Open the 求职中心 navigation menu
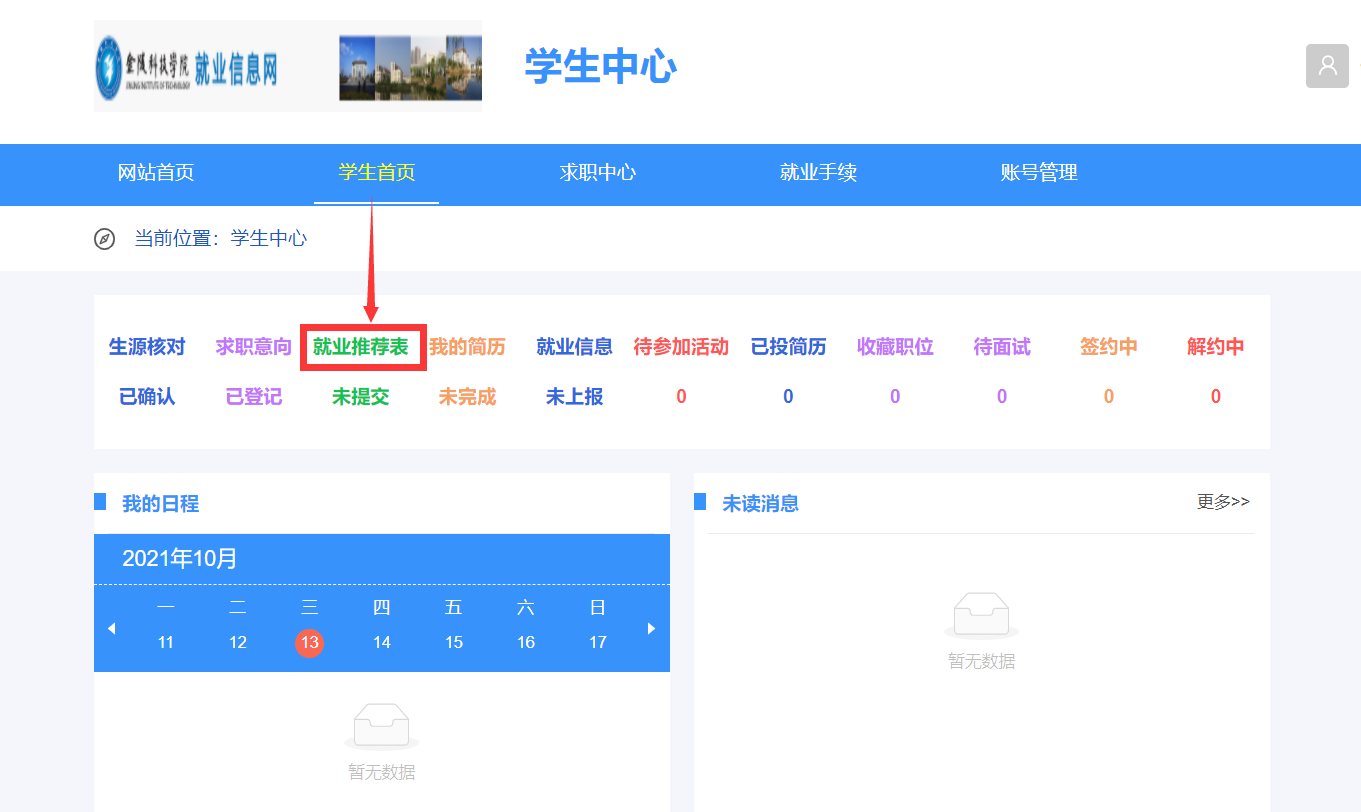 pos(598,173)
